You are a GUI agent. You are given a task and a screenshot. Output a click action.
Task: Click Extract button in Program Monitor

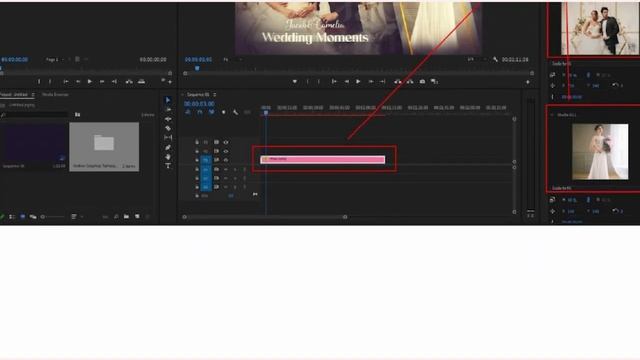point(410,82)
